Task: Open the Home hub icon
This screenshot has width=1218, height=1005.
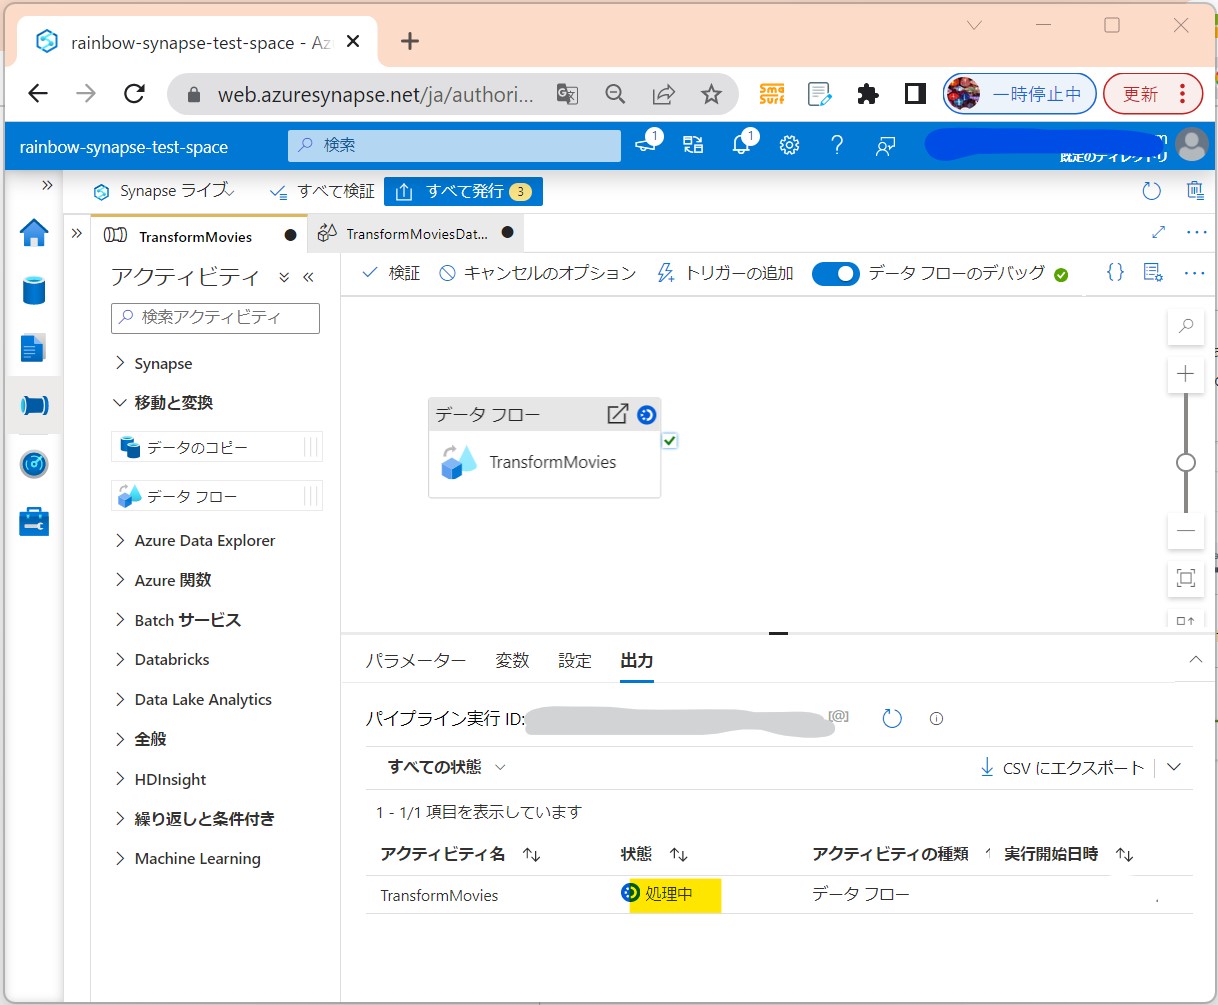Action: (34, 233)
